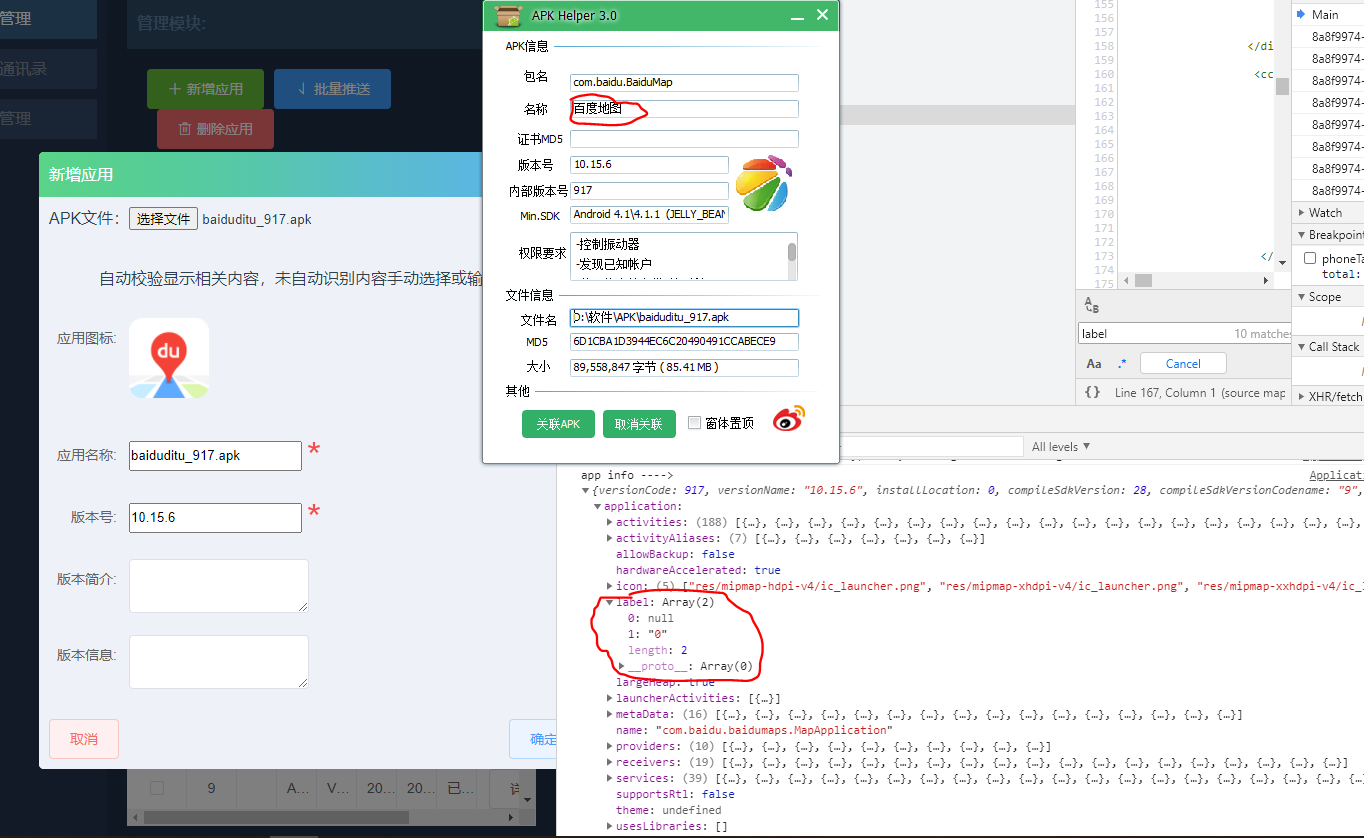Screen dimensions: 1364x838
Task: Collapse the label Array(2) entry
Action: point(611,601)
